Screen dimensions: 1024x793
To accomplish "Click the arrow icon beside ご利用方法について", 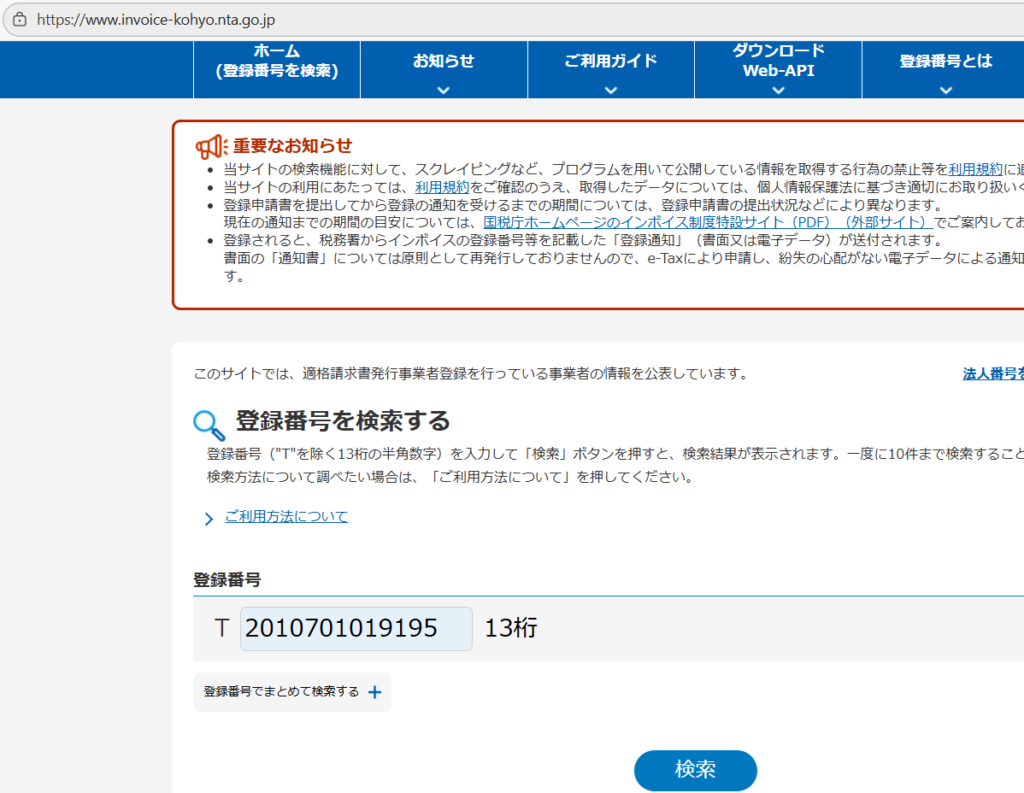I will (209, 517).
